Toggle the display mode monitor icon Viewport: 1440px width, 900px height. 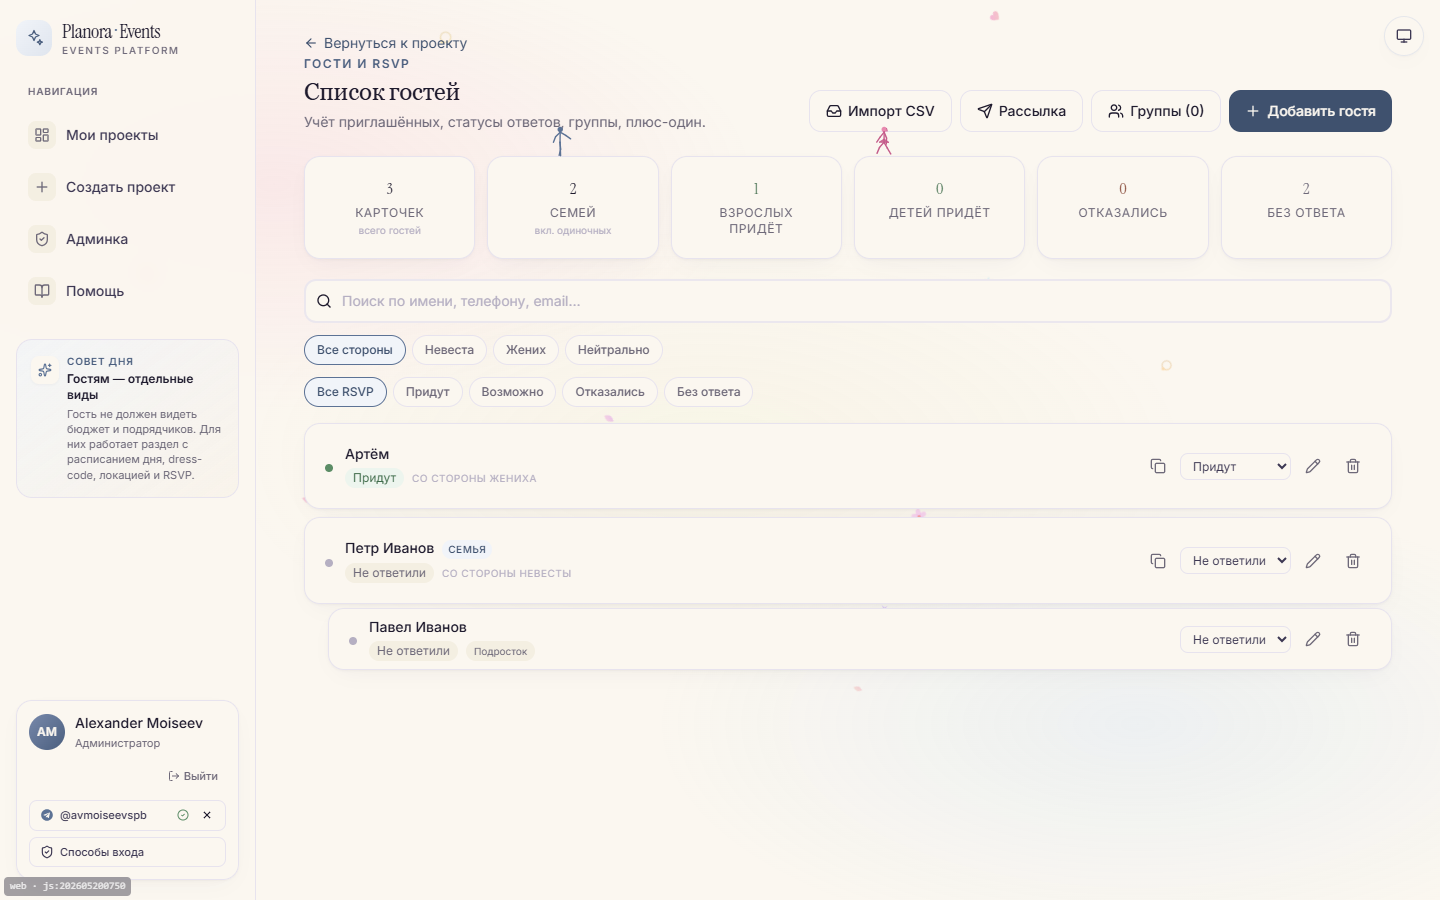click(x=1404, y=36)
